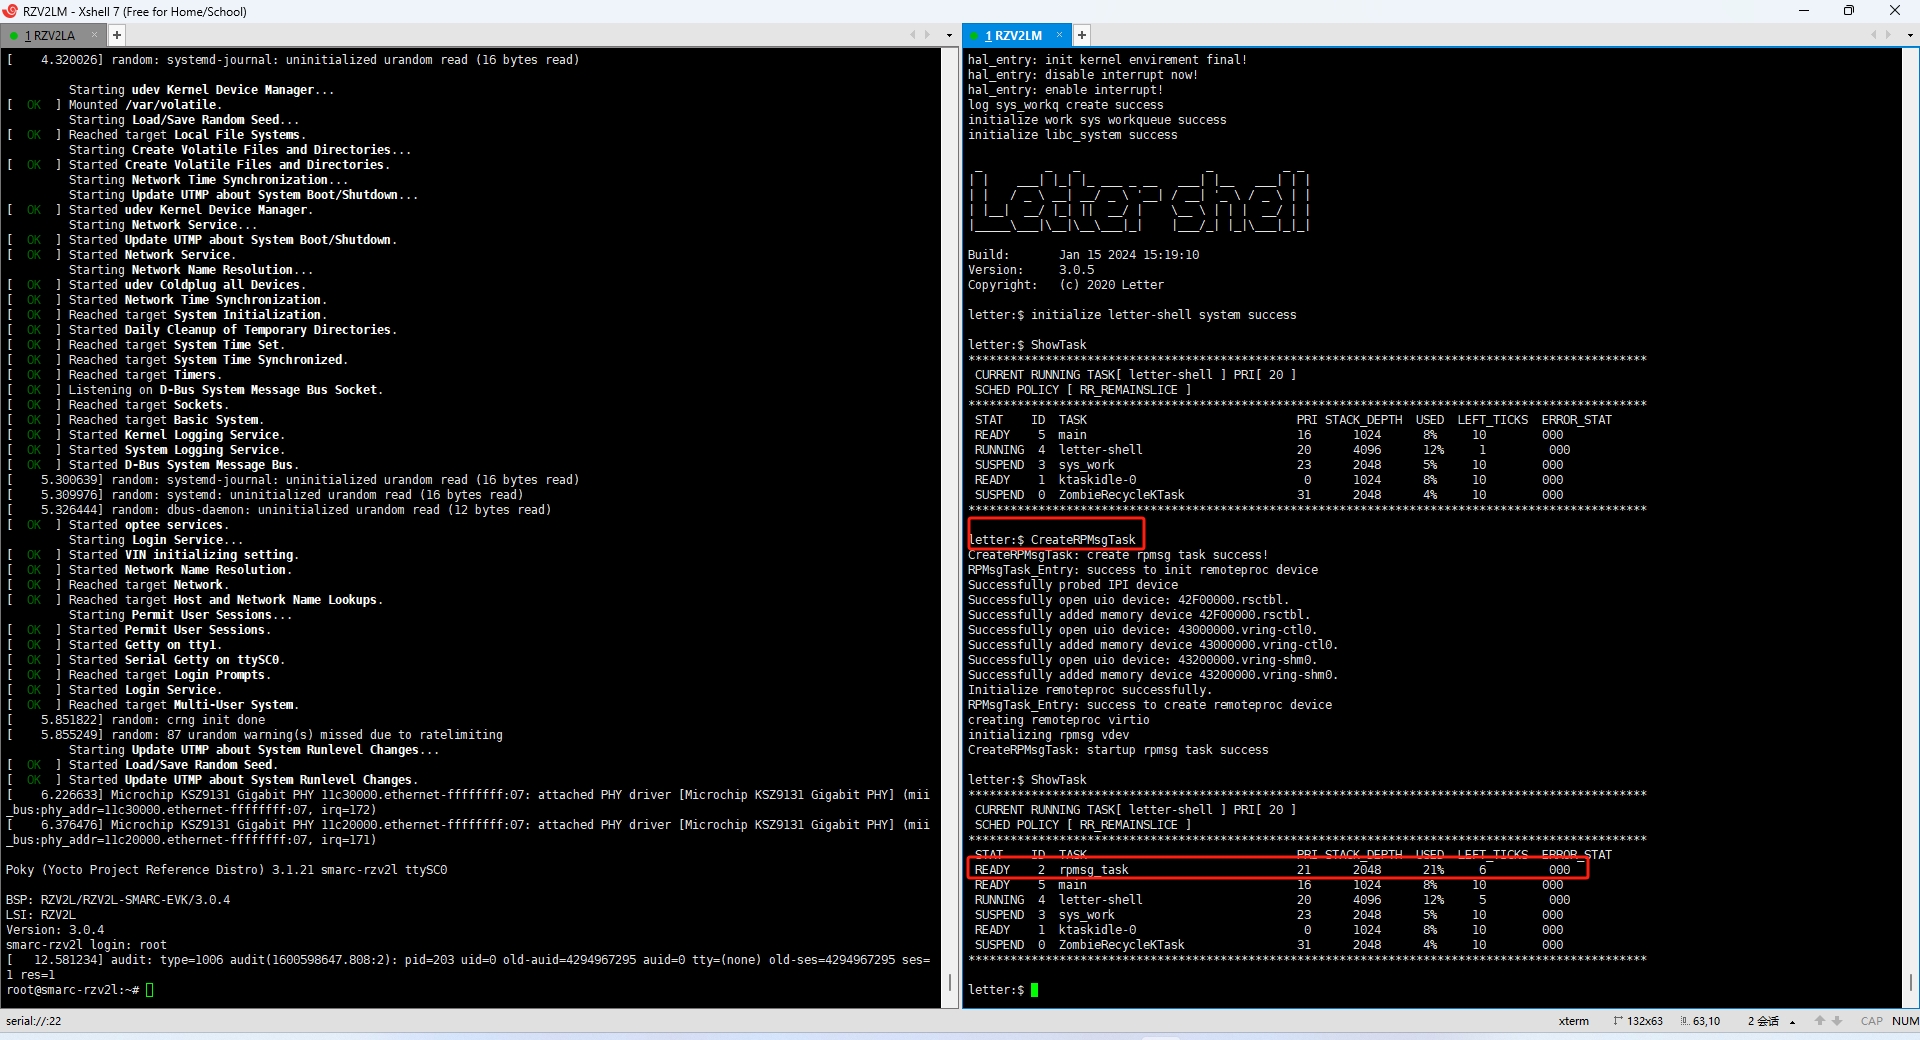This screenshot has width=1920, height=1040.
Task: Click the root@smarc-rzv2l prompt line
Action: coord(80,990)
